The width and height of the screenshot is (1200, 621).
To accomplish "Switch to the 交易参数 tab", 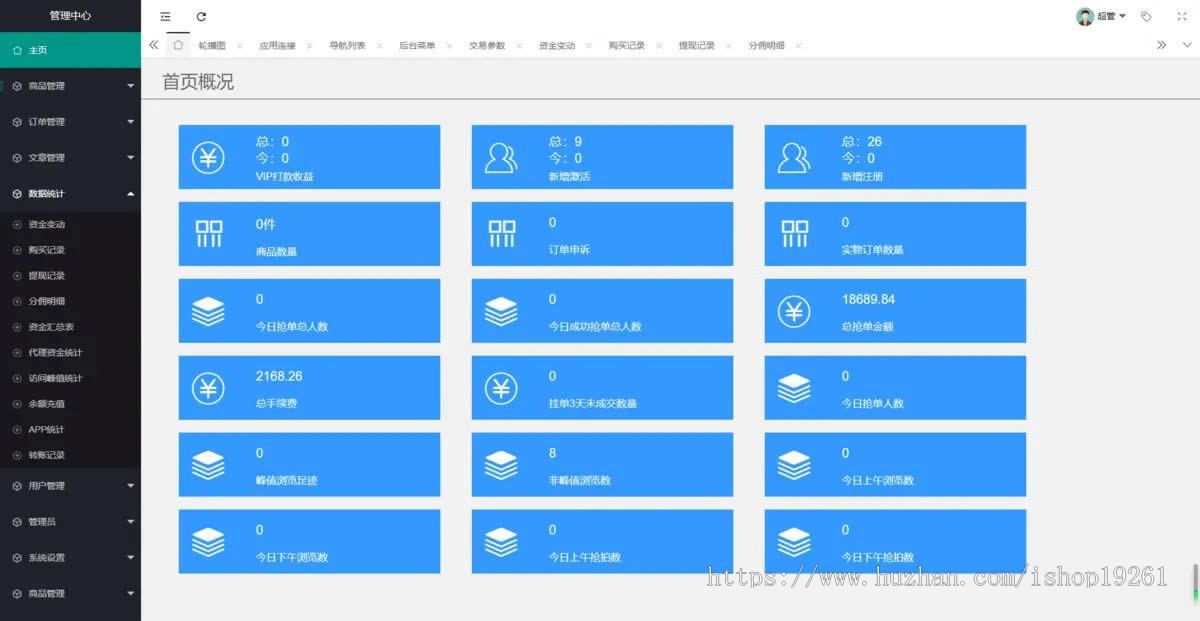I will [487, 45].
